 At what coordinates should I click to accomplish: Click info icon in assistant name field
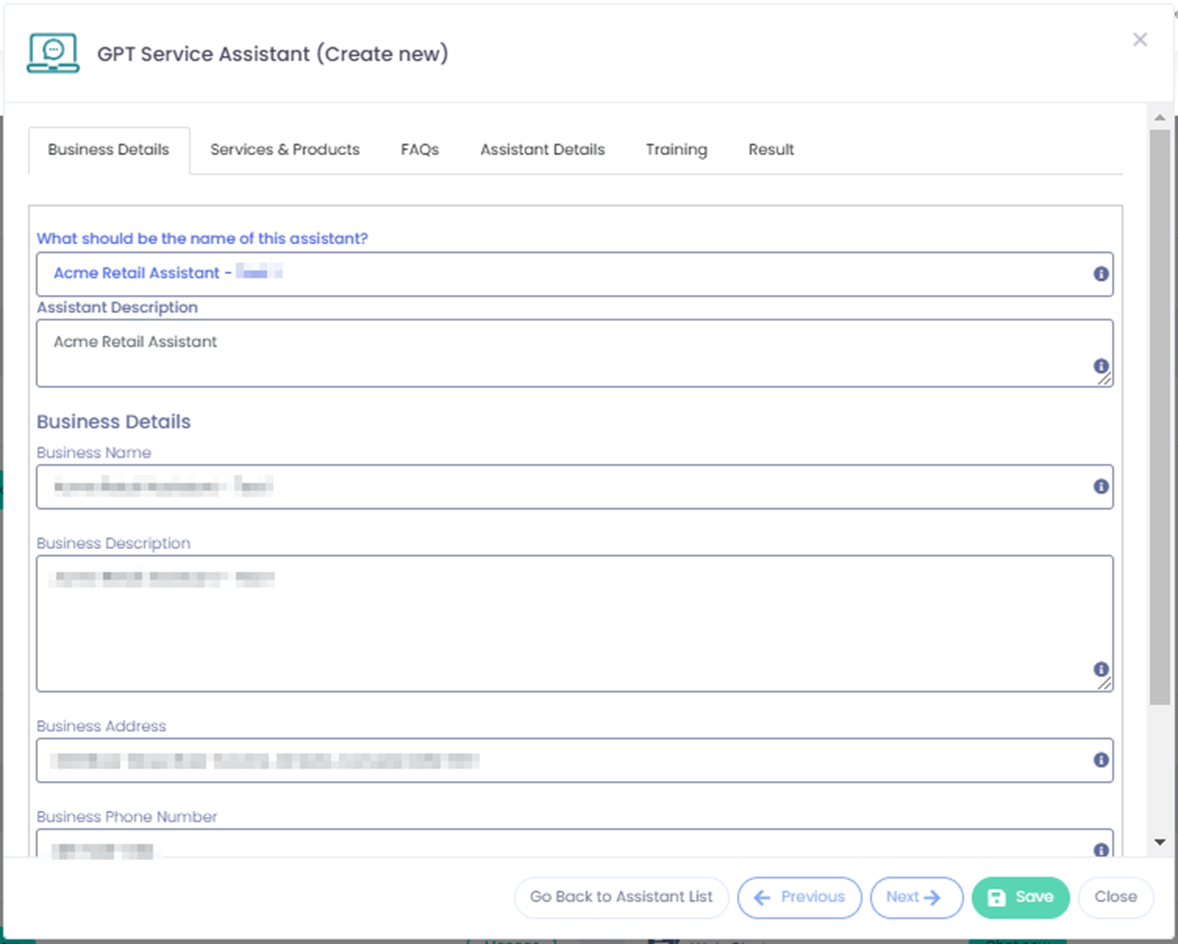click(1101, 274)
